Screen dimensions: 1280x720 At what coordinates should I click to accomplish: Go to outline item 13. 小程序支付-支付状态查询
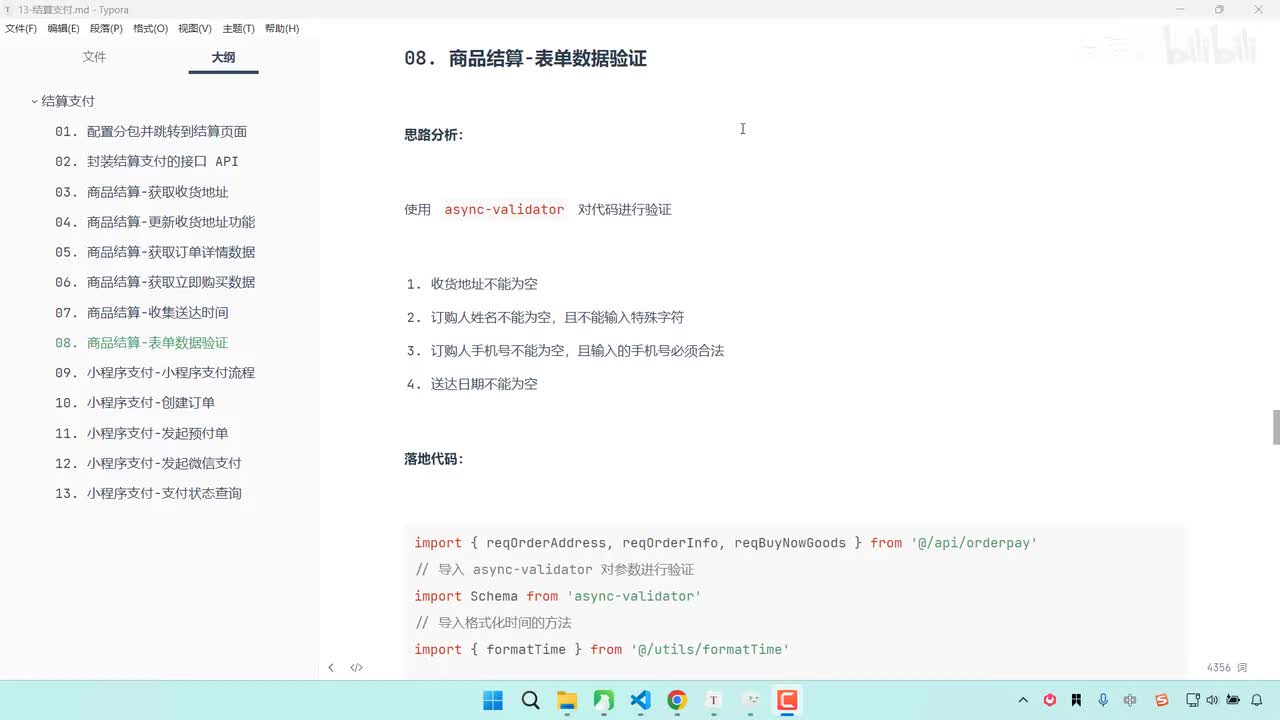click(148, 493)
